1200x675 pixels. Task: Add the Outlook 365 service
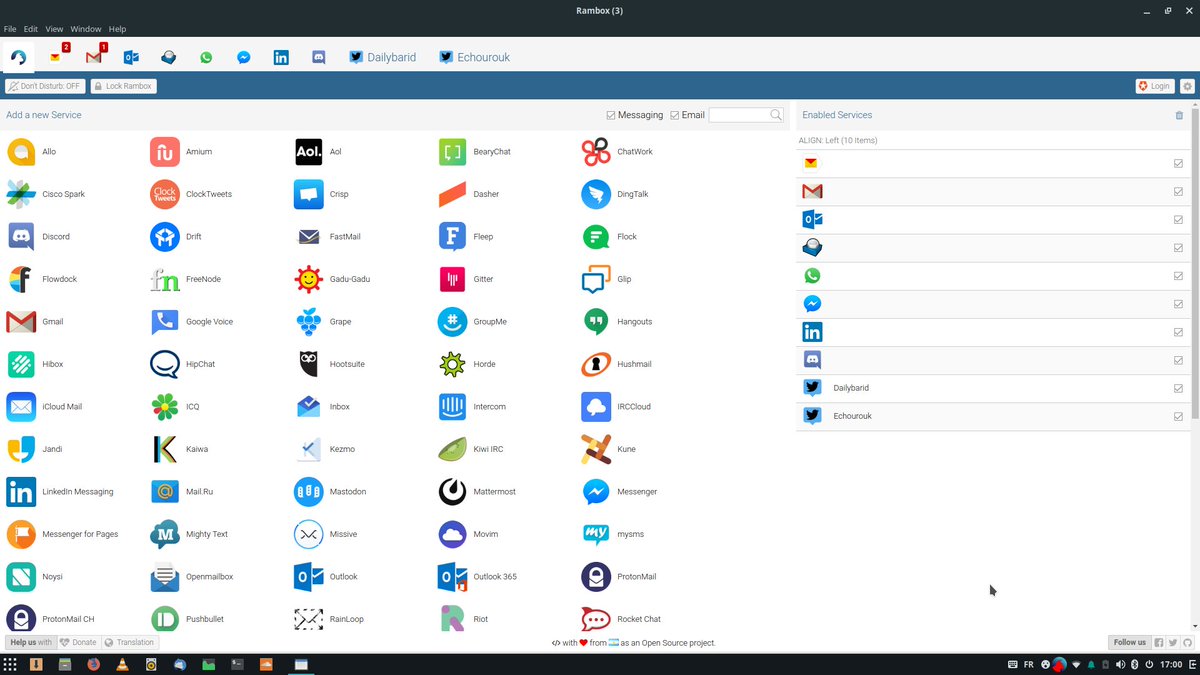point(477,577)
